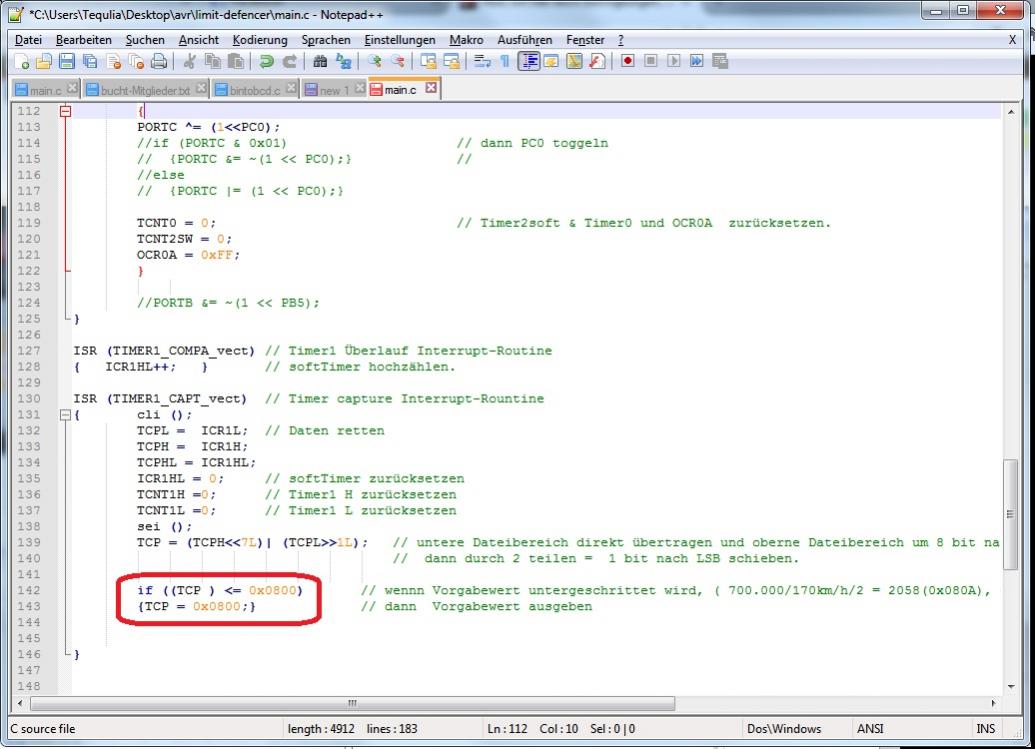1035x749 pixels.
Task: Toggle the word wrap toolbar button
Action: pyautogui.click(x=482, y=62)
